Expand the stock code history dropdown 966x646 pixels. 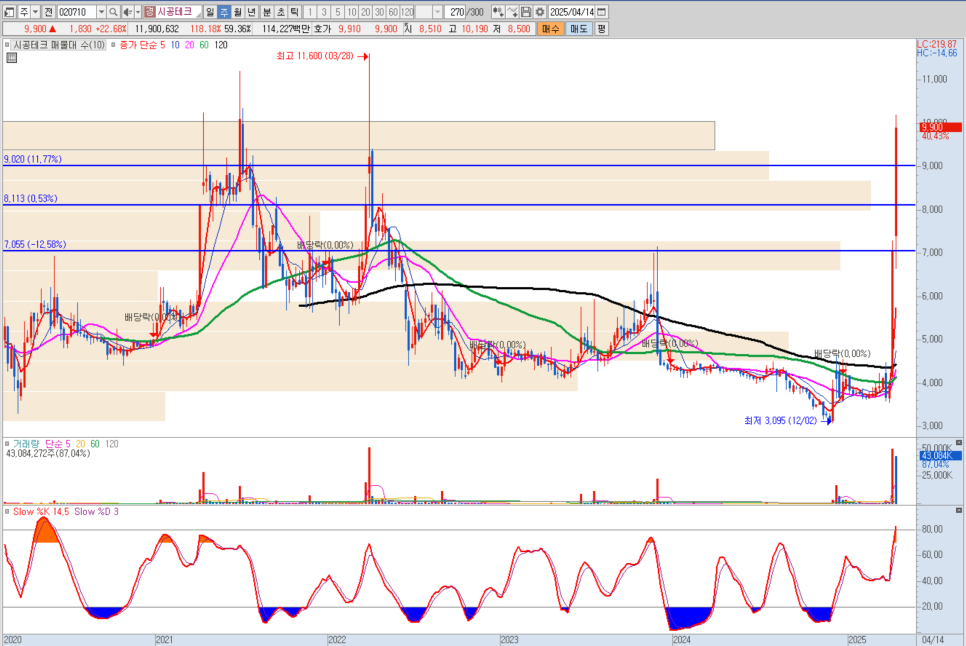[x=101, y=12]
